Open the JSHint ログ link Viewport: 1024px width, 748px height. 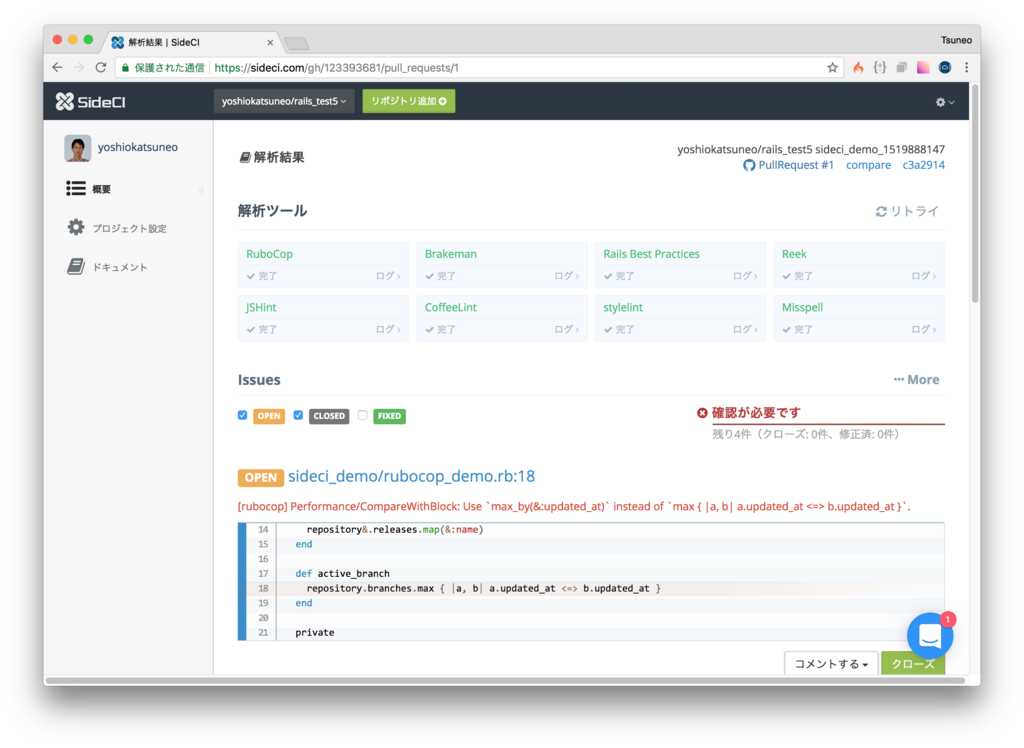point(388,330)
